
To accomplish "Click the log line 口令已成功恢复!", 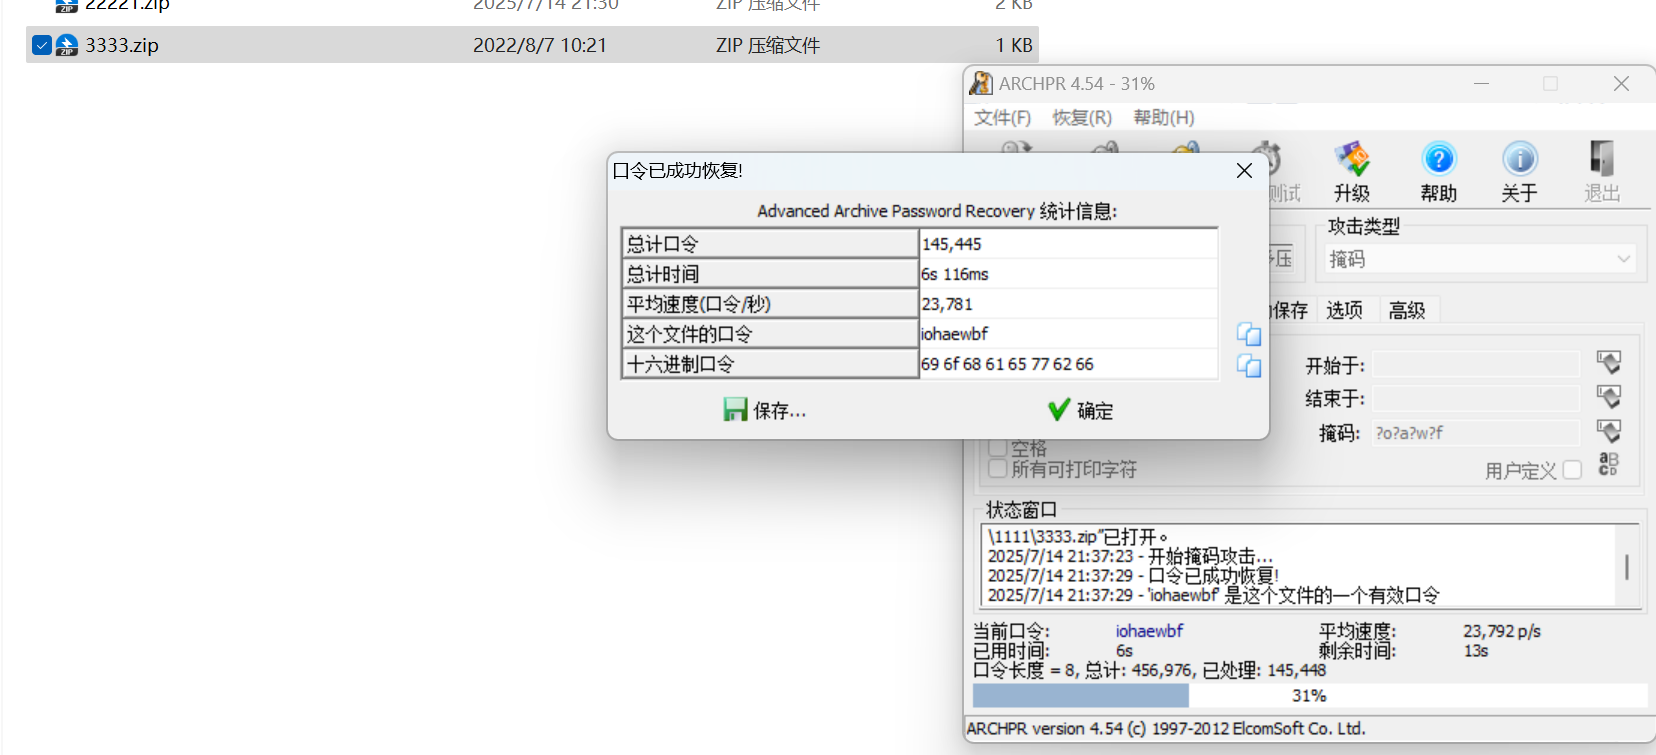I will point(1133,575).
